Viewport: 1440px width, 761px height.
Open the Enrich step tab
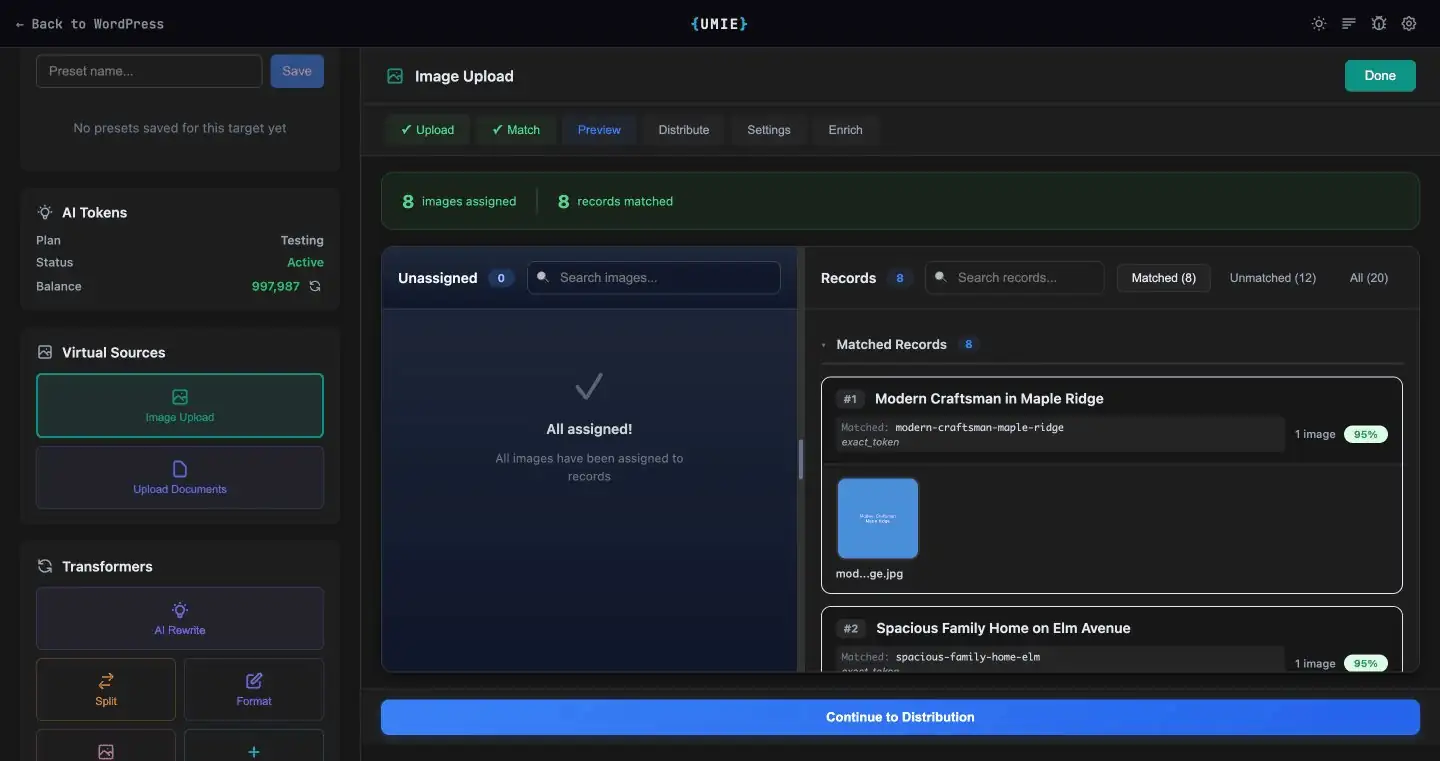click(x=845, y=130)
